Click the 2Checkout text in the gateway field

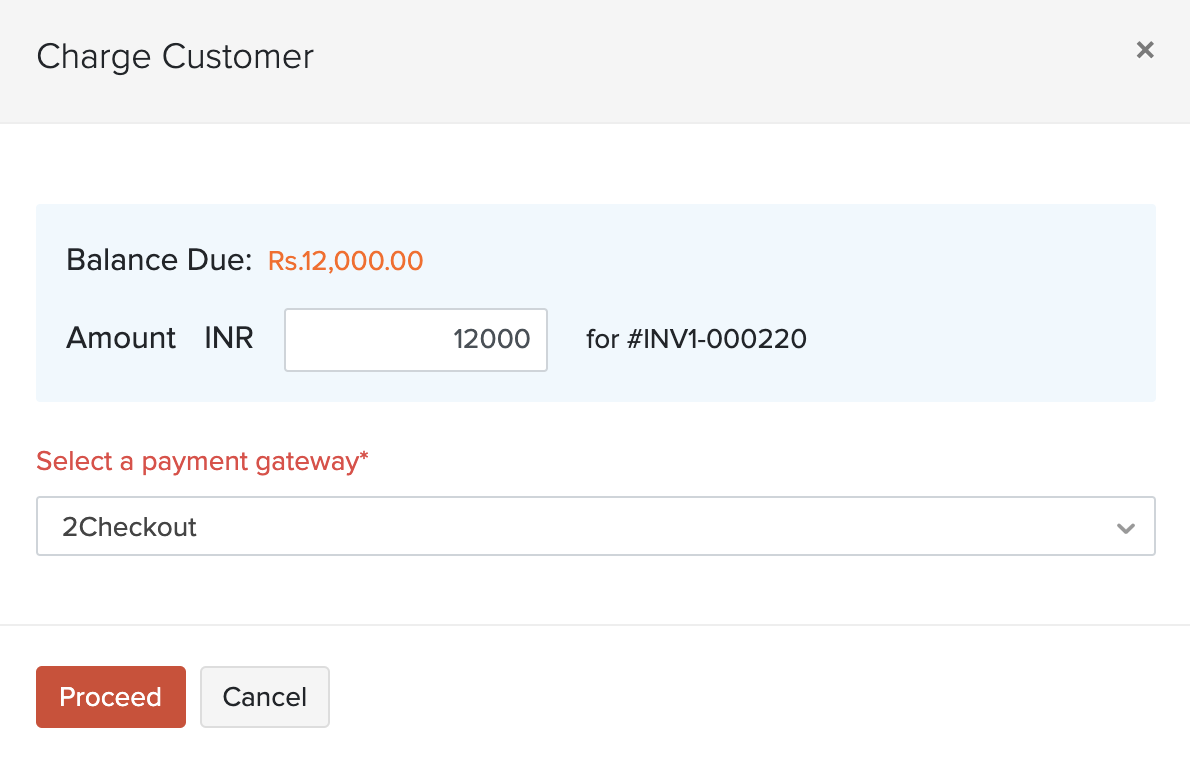[x=130, y=527]
